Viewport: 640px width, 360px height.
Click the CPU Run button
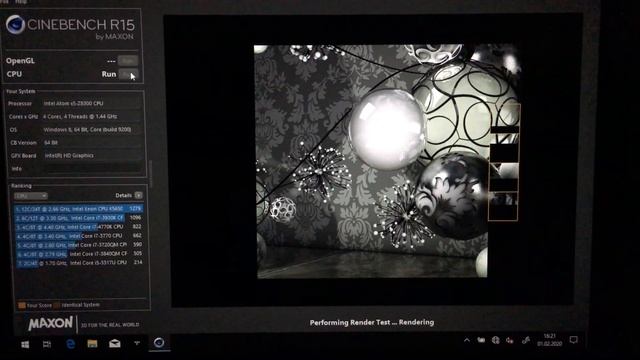click(x=129, y=74)
